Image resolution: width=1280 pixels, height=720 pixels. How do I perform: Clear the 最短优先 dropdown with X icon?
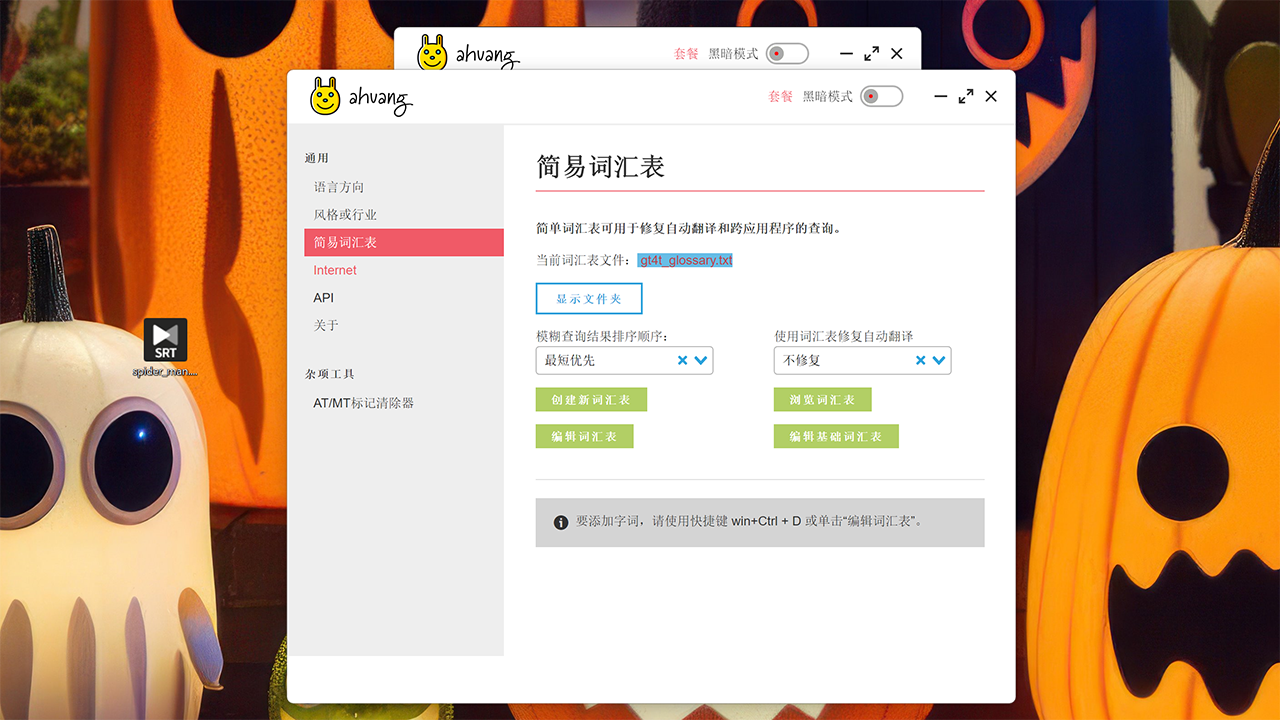point(683,360)
